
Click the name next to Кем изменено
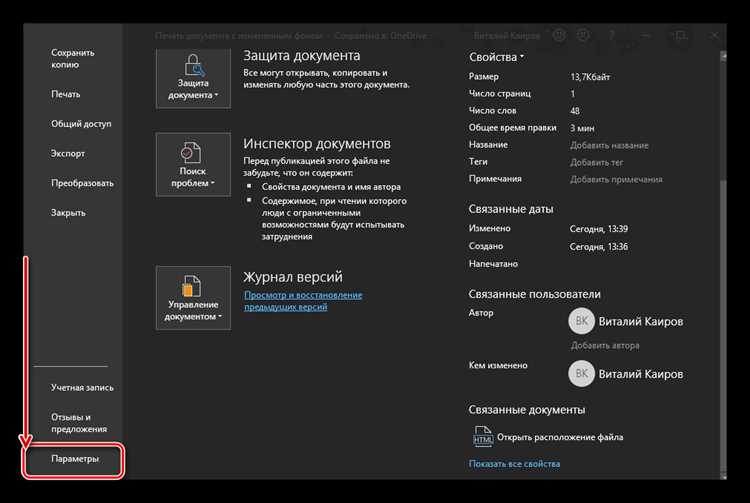pos(640,374)
